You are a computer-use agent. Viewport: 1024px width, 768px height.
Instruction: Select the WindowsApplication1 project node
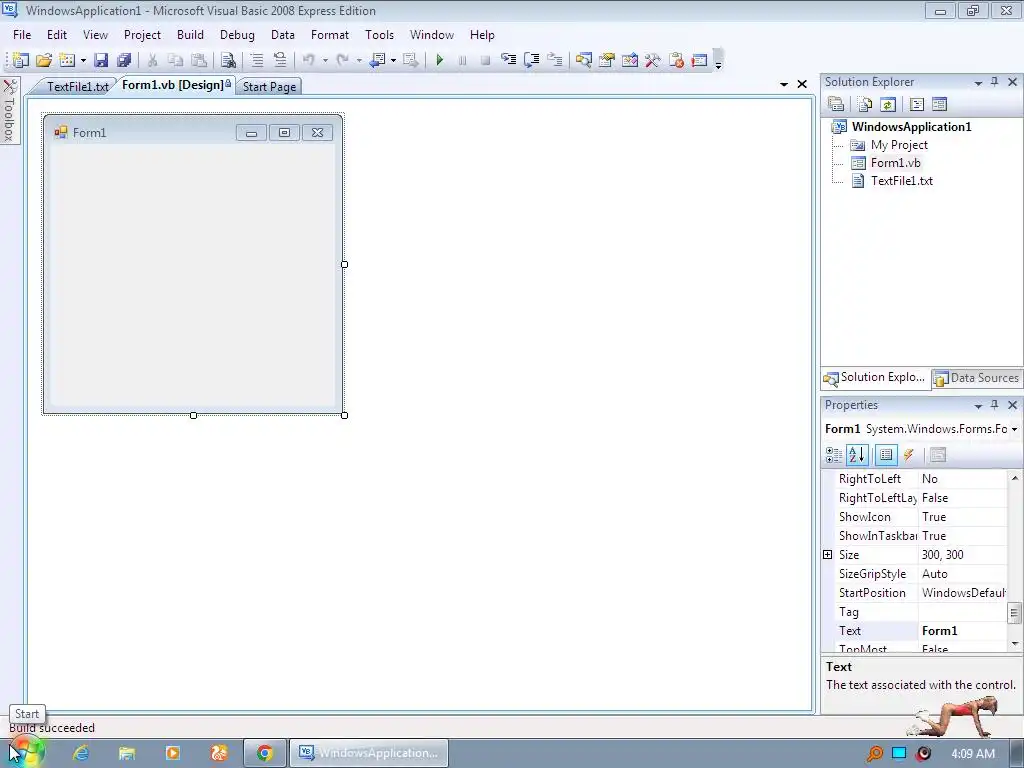coord(911,127)
